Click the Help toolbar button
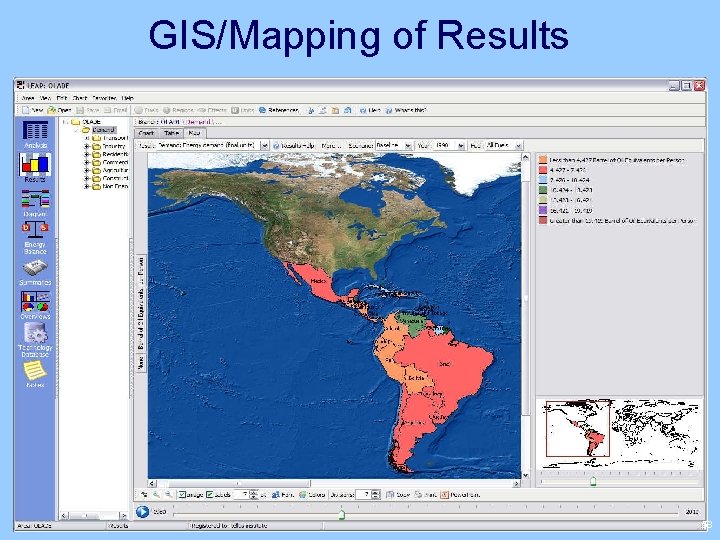Viewport: 720px width, 540px height. click(x=370, y=110)
